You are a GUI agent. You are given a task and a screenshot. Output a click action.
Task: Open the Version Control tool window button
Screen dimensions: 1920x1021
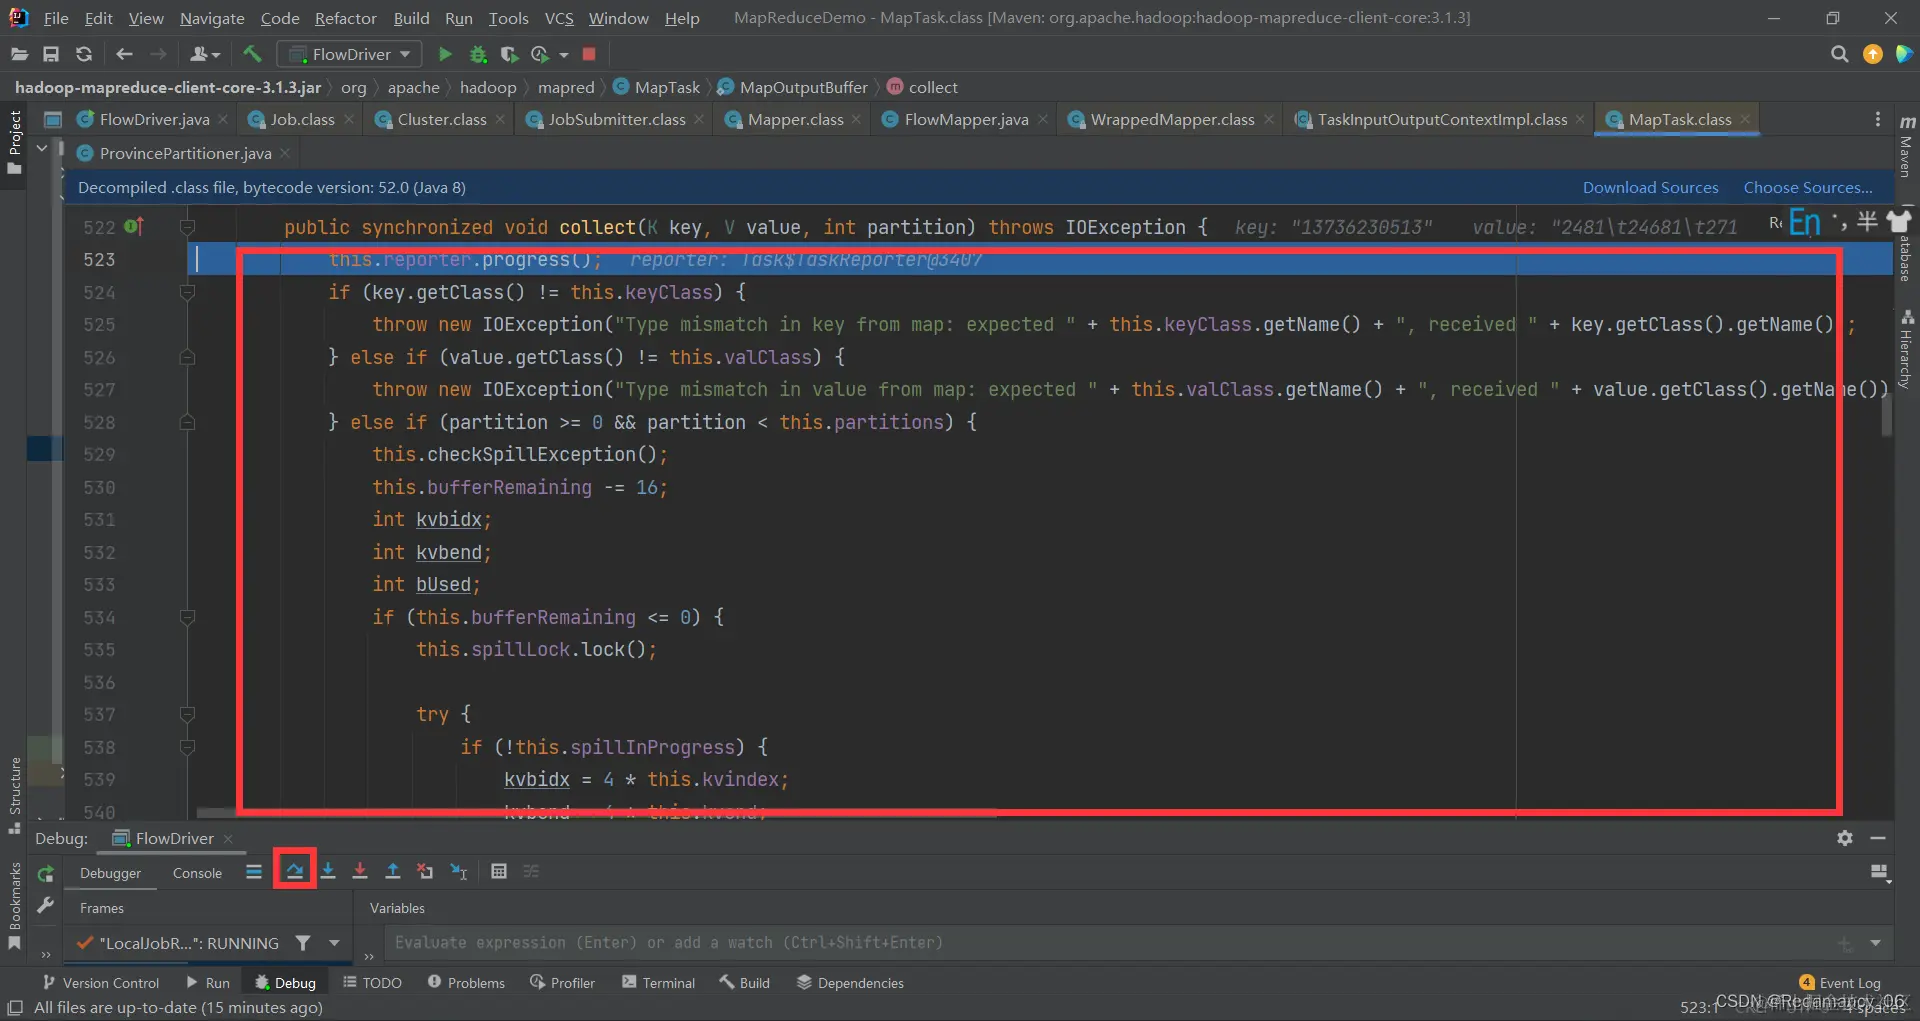coord(100,983)
